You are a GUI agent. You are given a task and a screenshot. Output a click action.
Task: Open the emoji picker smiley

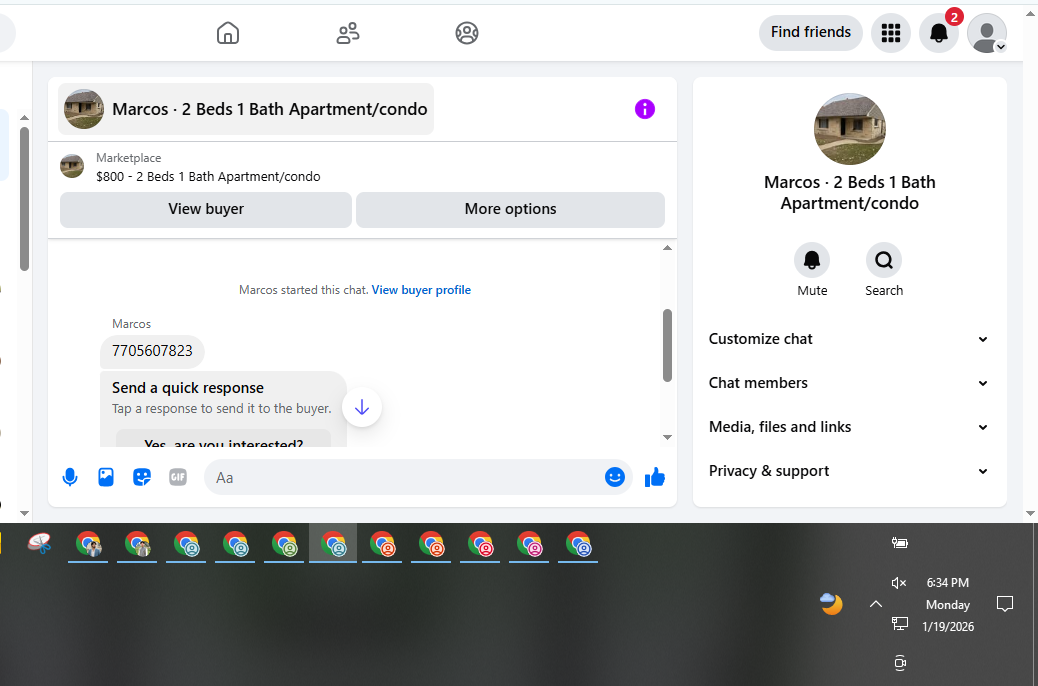[614, 477]
